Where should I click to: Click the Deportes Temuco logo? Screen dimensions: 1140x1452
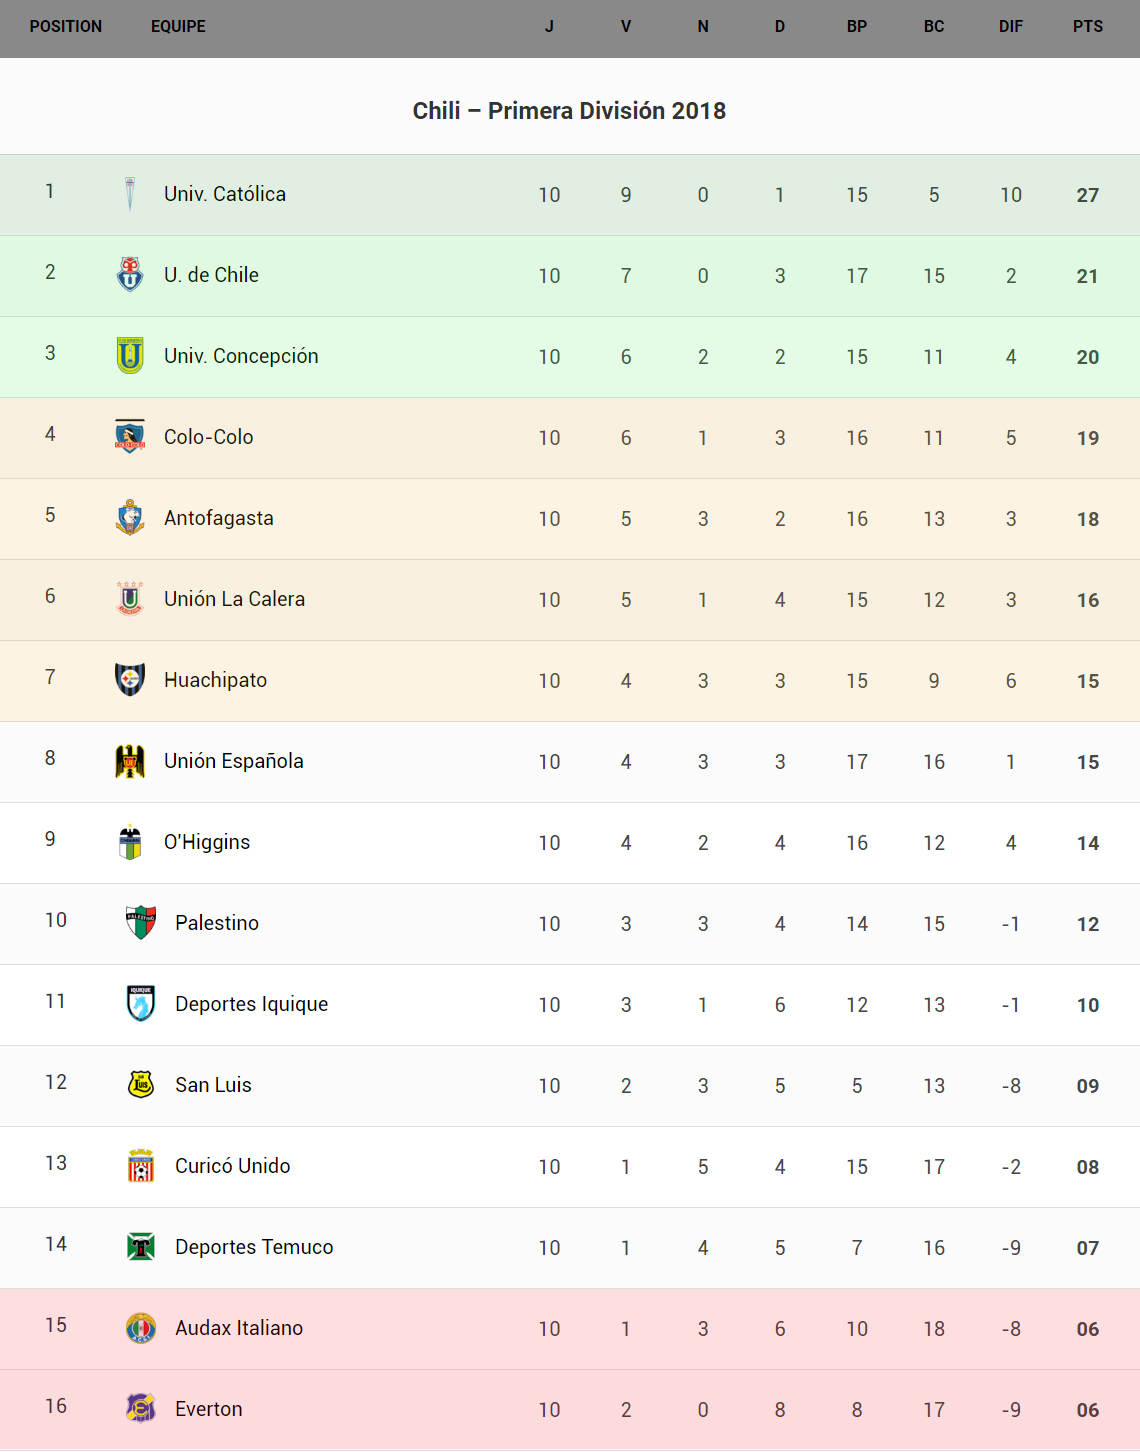coord(141,1246)
